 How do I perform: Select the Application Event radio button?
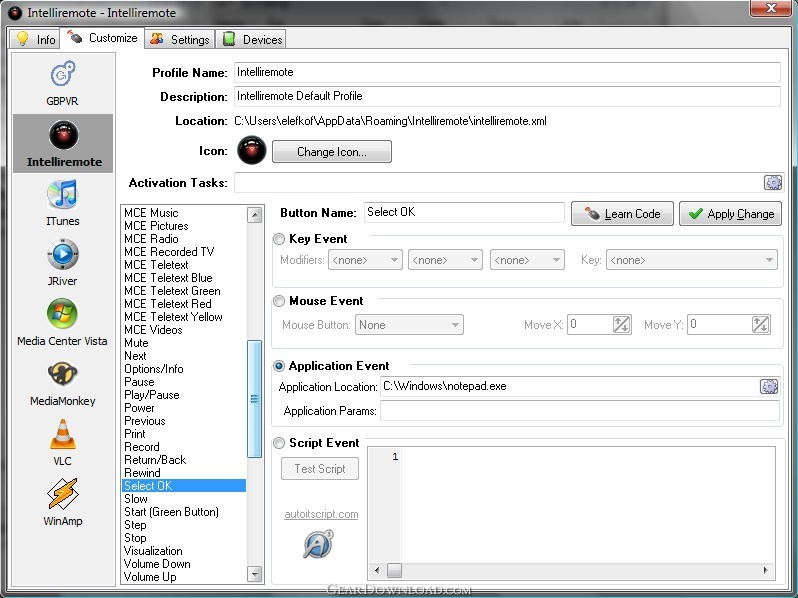point(279,366)
